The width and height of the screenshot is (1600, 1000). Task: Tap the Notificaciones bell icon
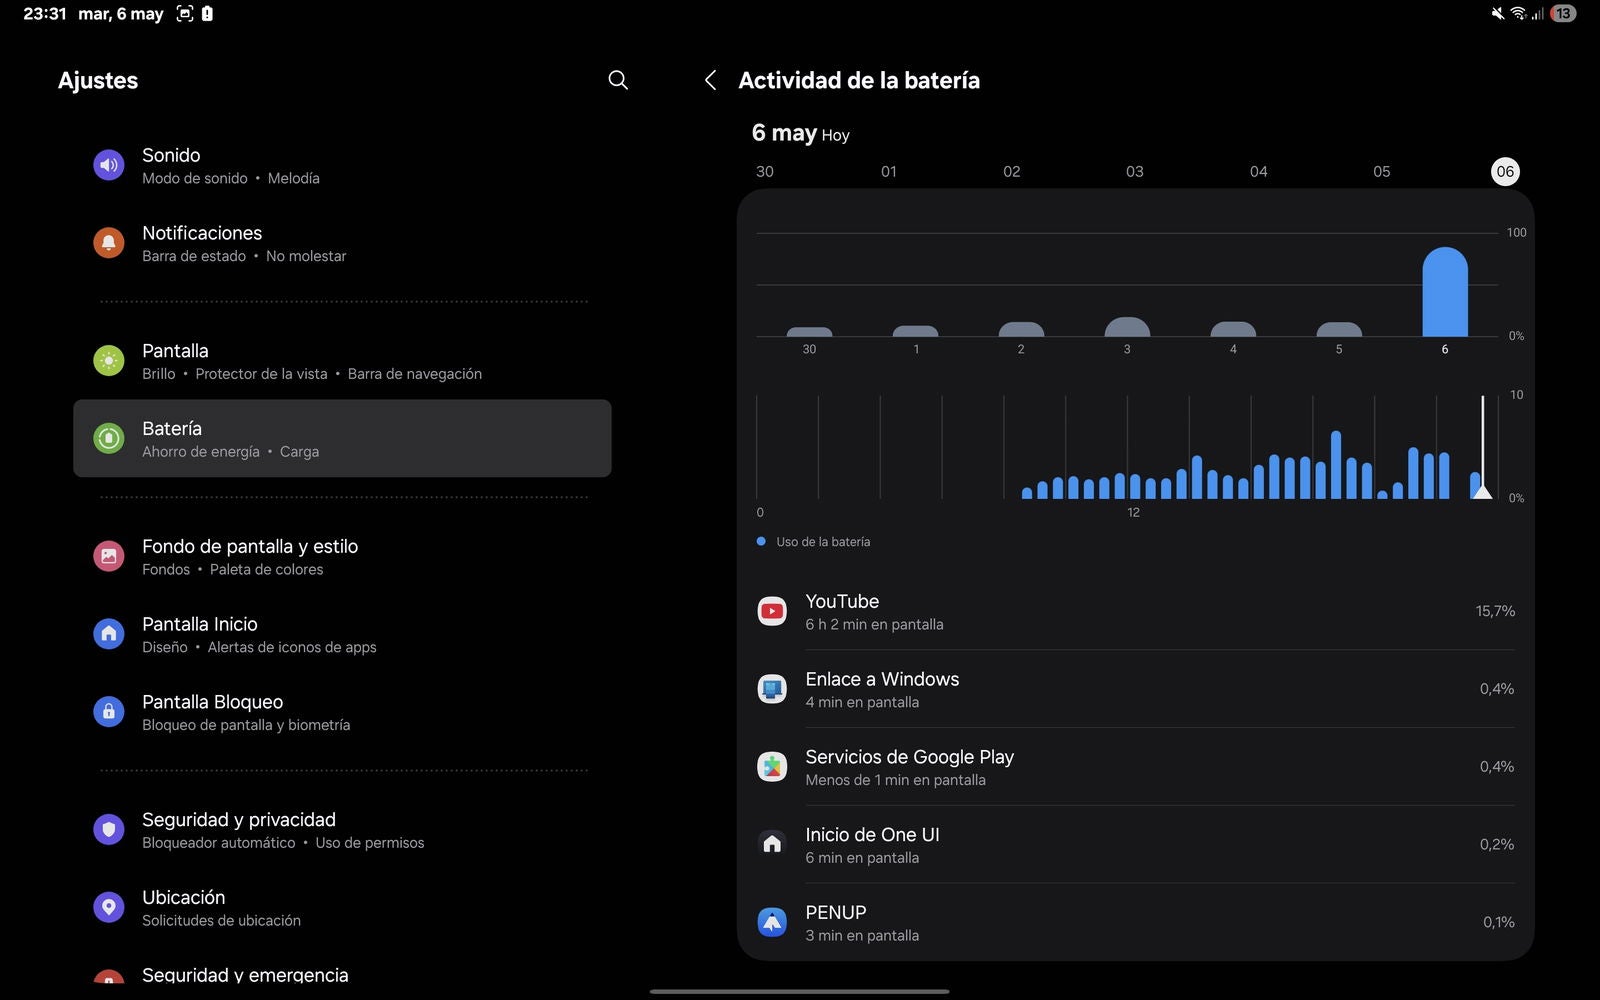coord(109,243)
